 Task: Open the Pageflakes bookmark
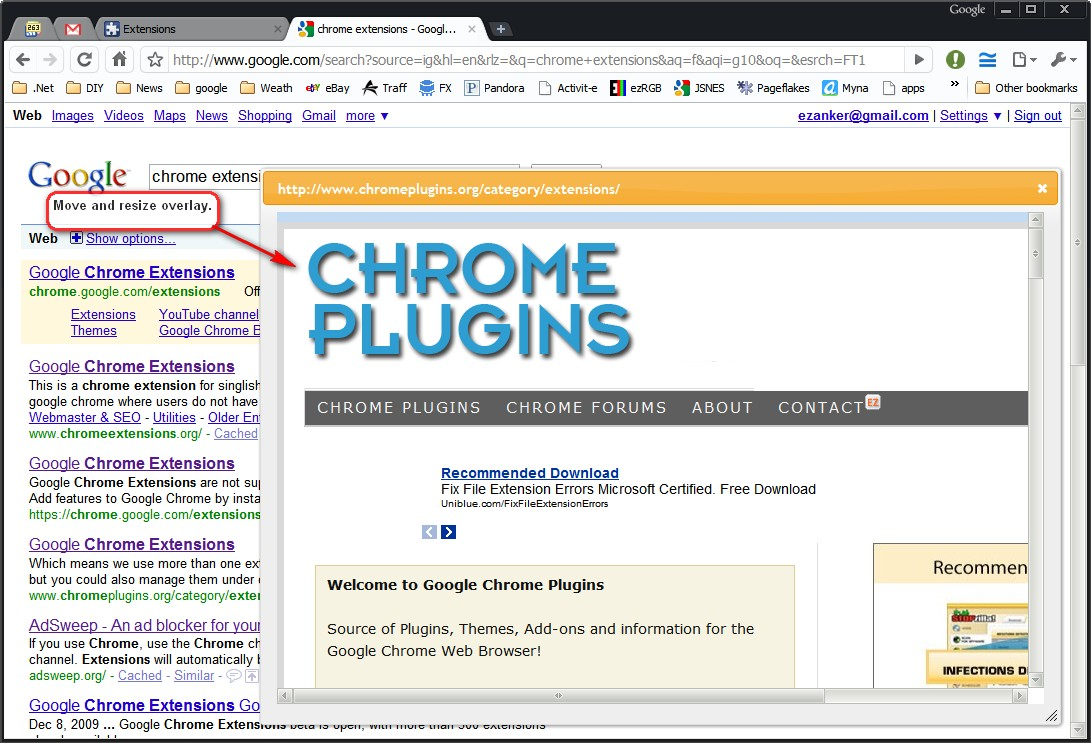(774, 88)
